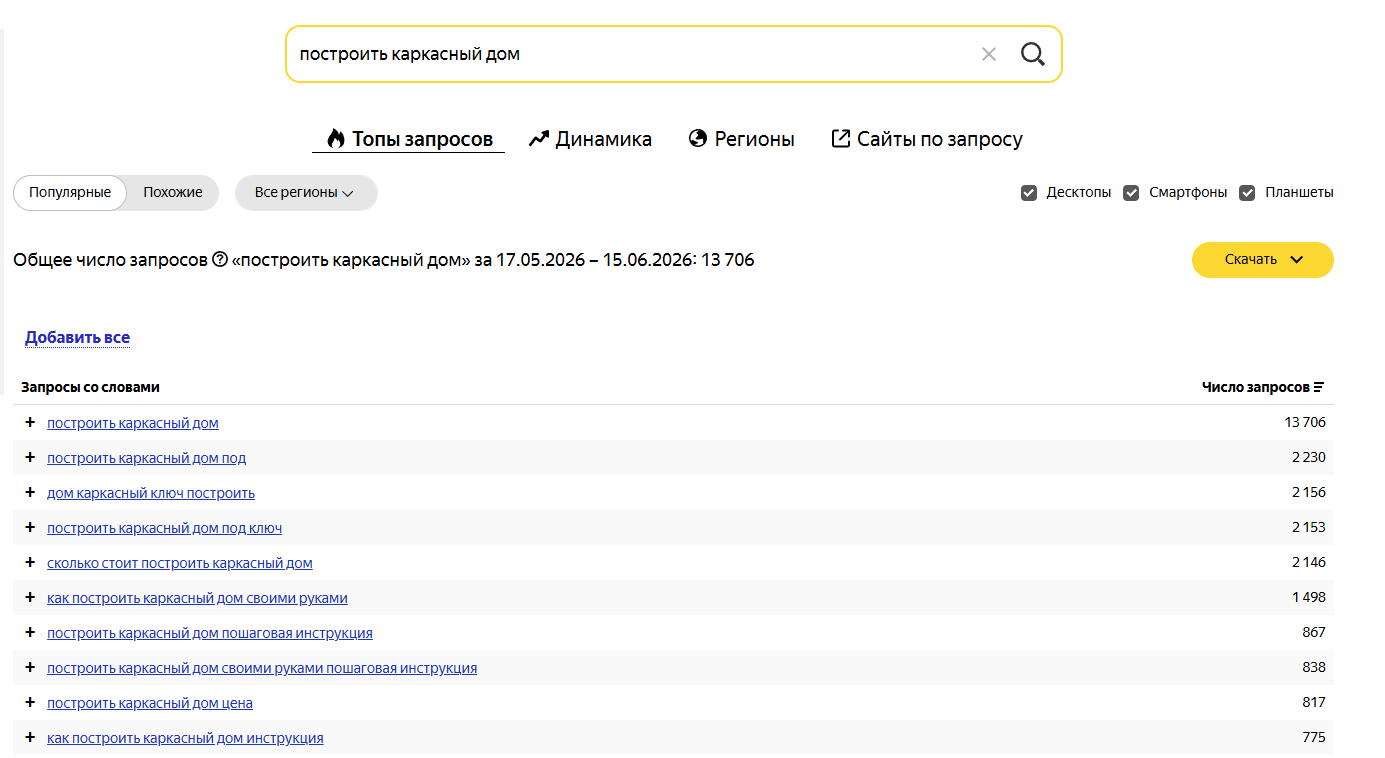Switch to the Динамика tab
This screenshot has height=758, width=1385.
590,139
